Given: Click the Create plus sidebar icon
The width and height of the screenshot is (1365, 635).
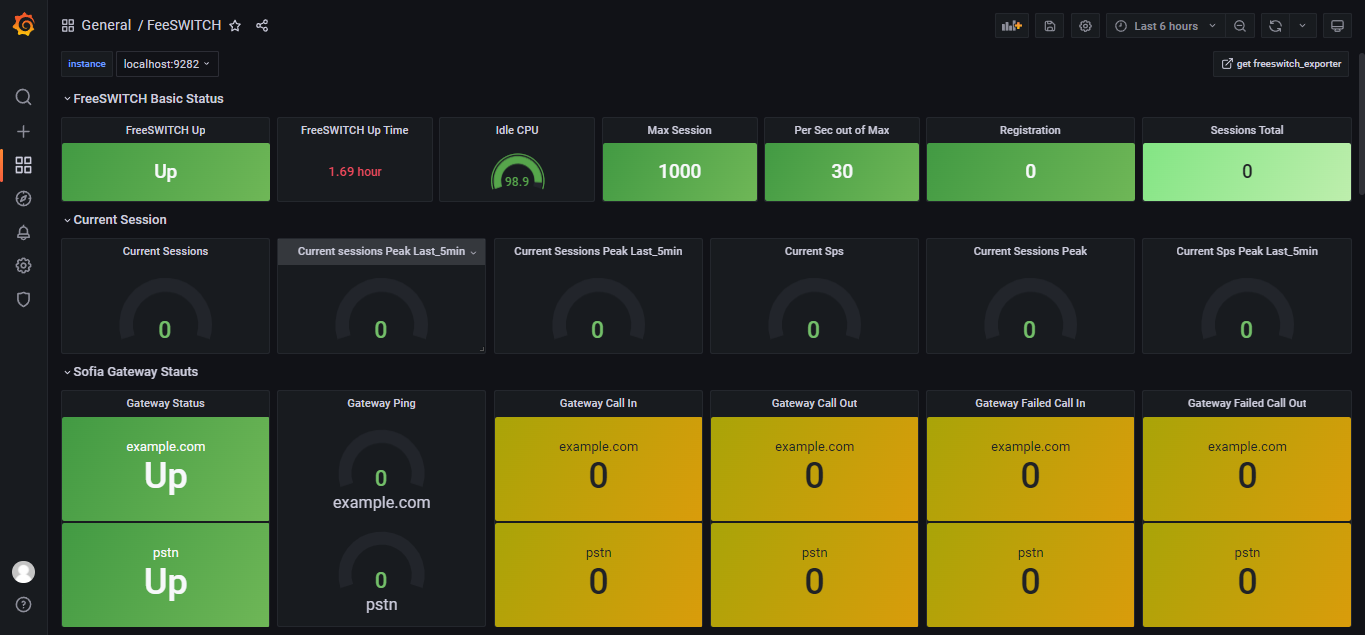Looking at the screenshot, I should (24, 131).
